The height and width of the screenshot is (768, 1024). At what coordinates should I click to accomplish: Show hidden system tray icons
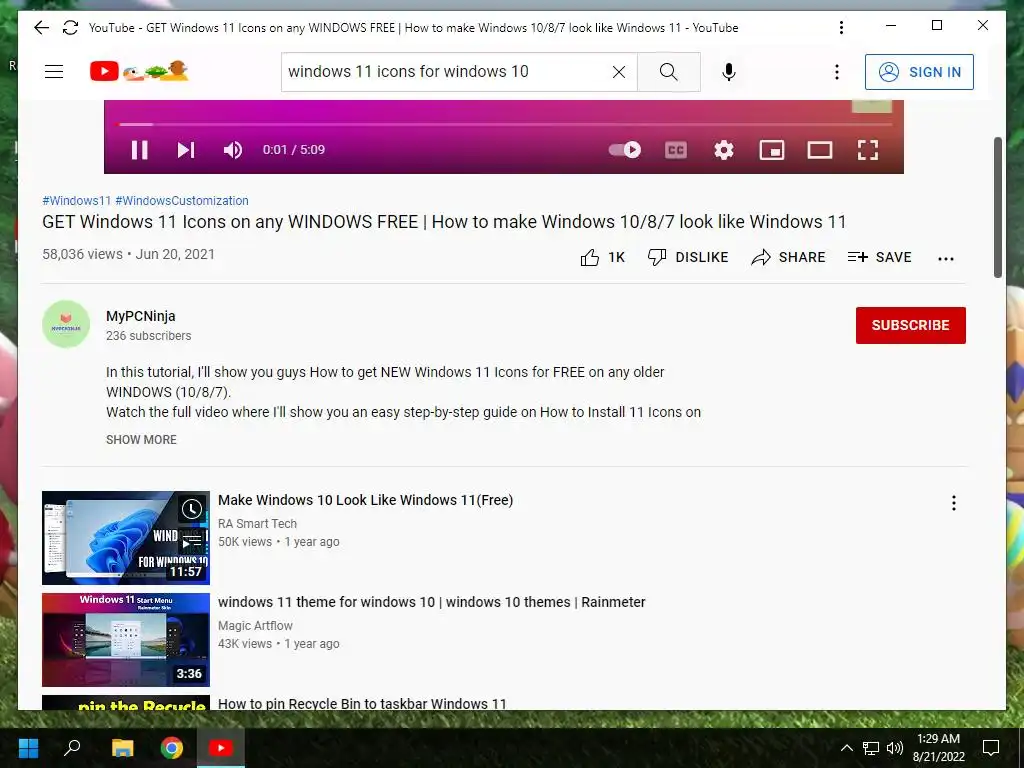pyautogui.click(x=846, y=748)
